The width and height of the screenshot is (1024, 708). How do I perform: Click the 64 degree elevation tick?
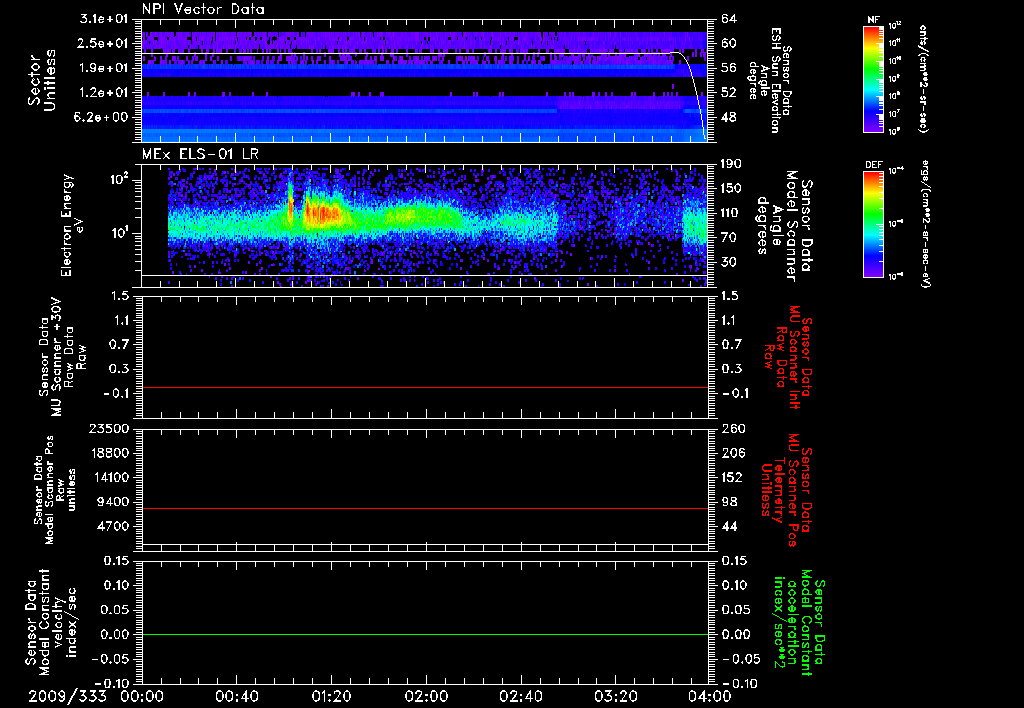point(729,19)
